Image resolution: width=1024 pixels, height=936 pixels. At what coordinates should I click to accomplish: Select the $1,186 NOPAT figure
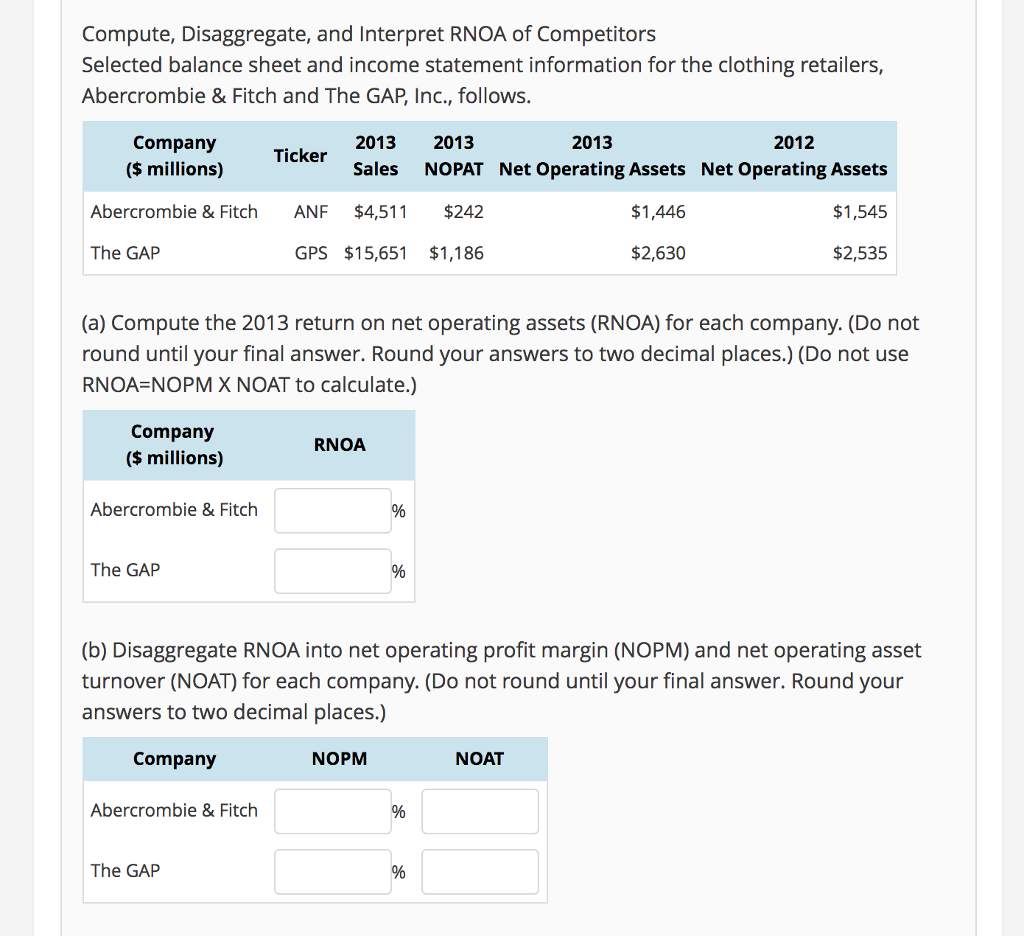tap(456, 253)
